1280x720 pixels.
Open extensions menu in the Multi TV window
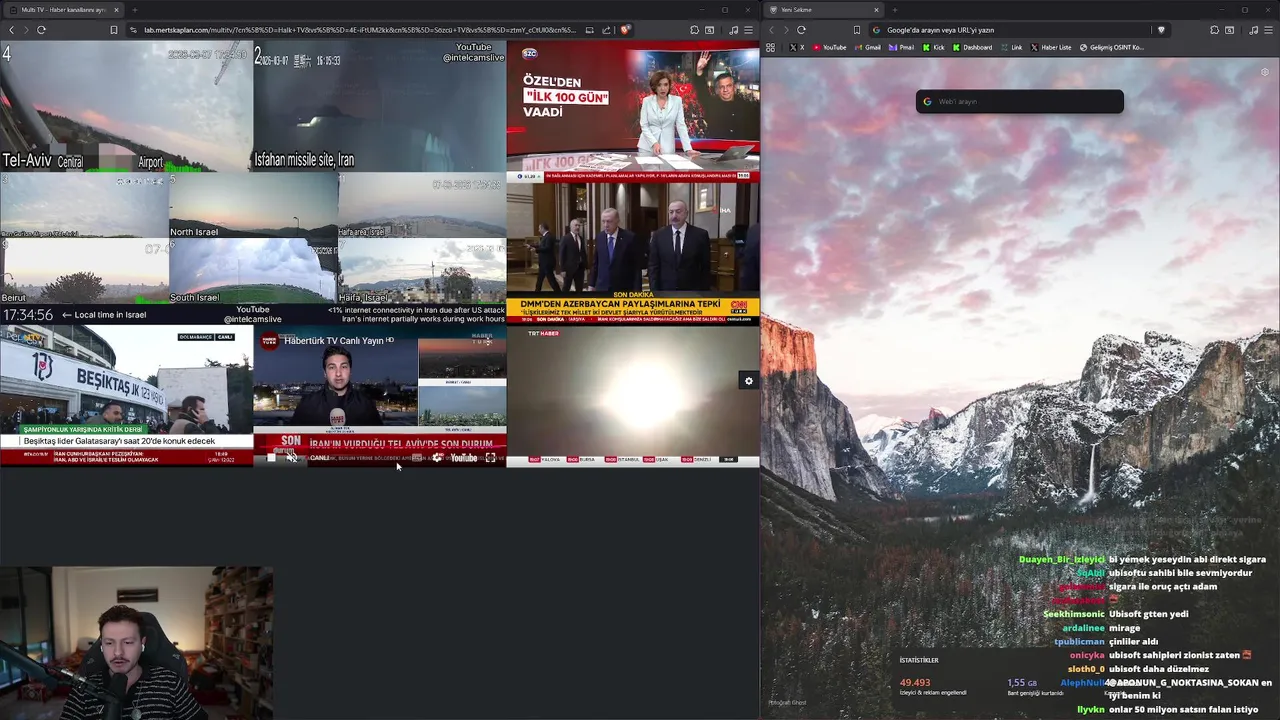click(694, 30)
